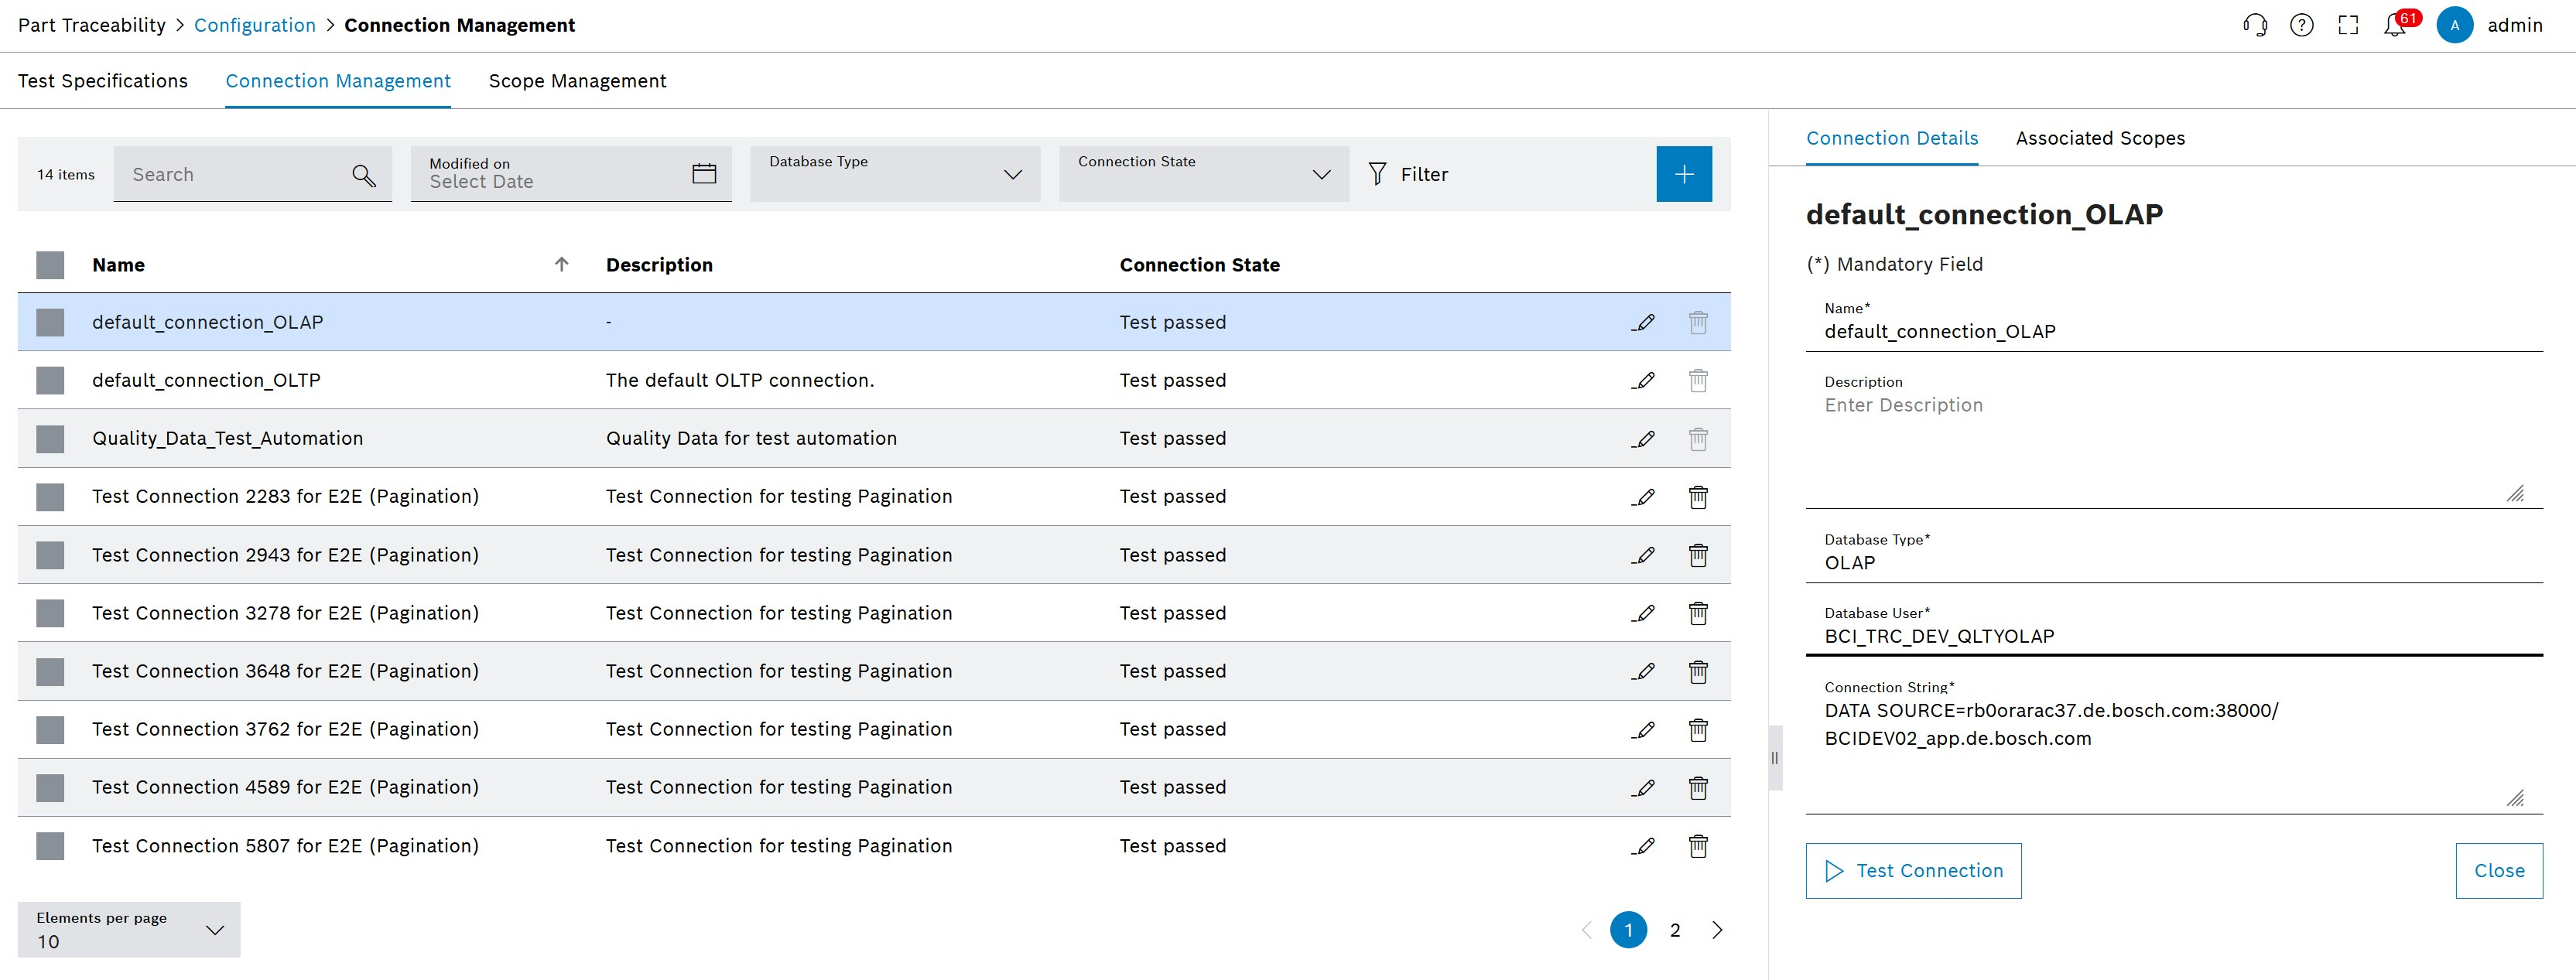Open the admin user avatar
The width and height of the screenshot is (2576, 980).
click(2455, 25)
